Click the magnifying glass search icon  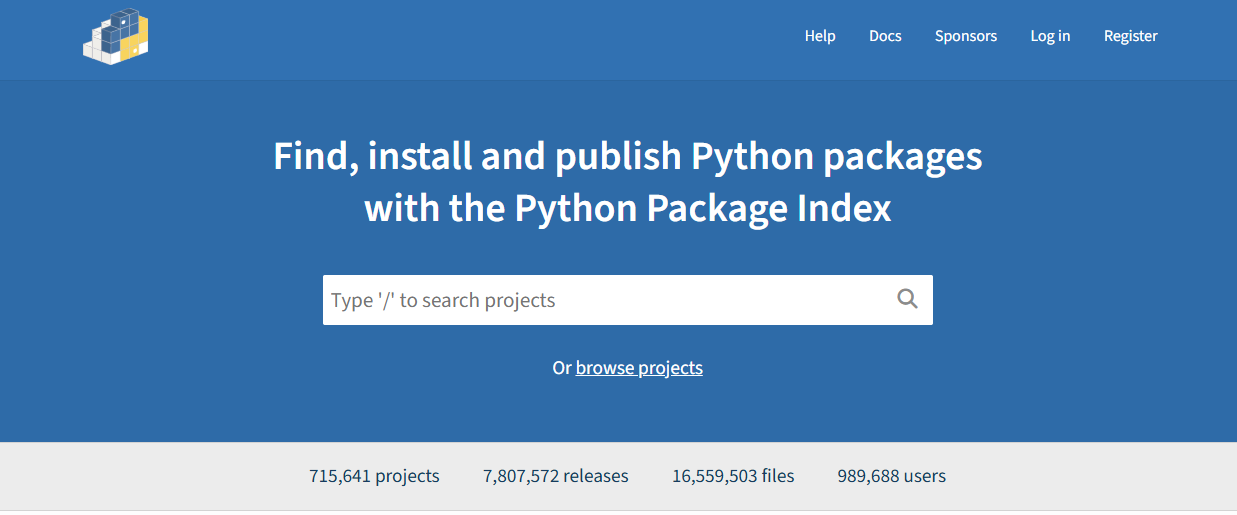tap(907, 299)
